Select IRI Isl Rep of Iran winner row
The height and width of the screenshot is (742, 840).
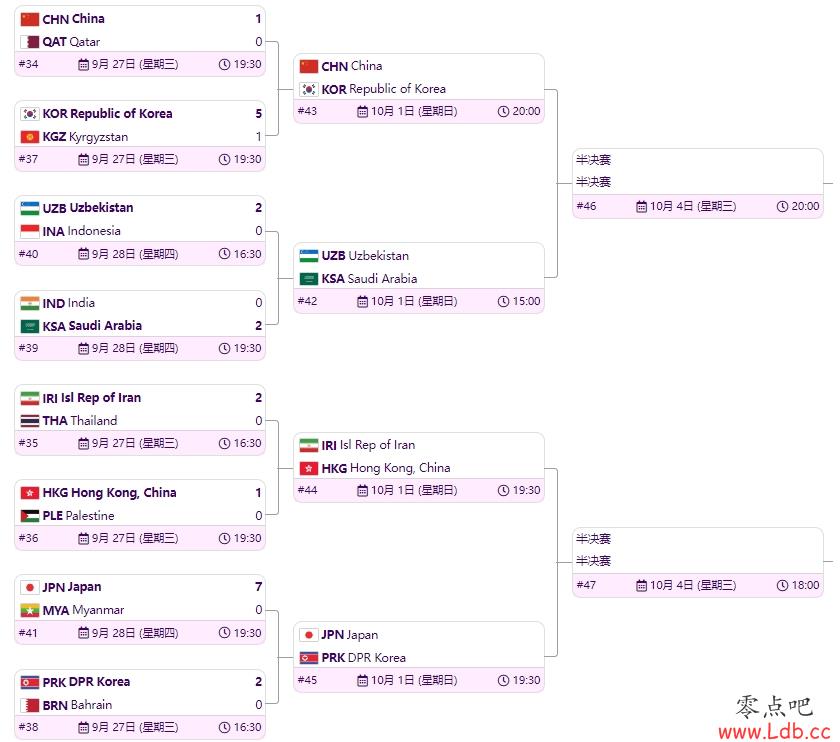(x=139, y=398)
